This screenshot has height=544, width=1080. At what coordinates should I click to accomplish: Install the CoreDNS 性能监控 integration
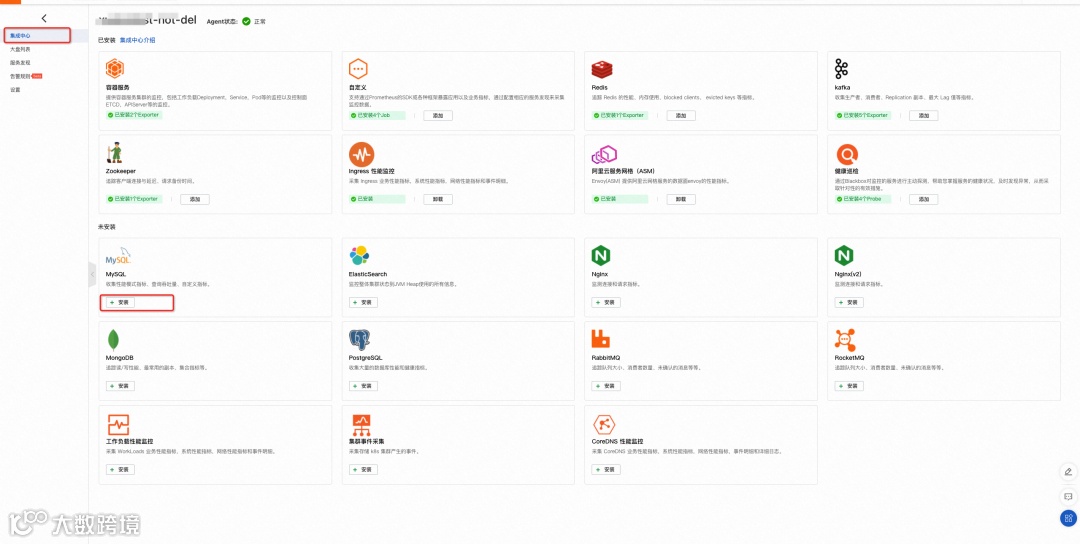tap(606, 470)
